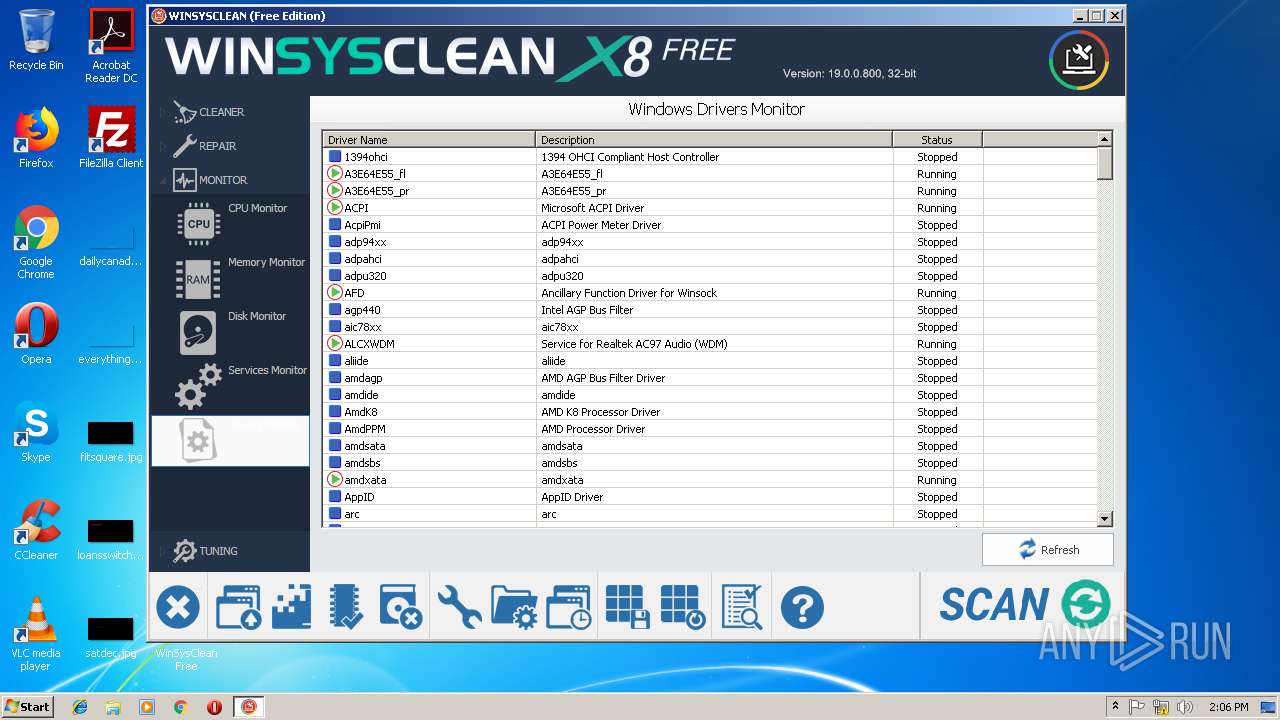This screenshot has height=720, width=1280.
Task: Select the AcpiPmi driver row
Action: (710, 225)
